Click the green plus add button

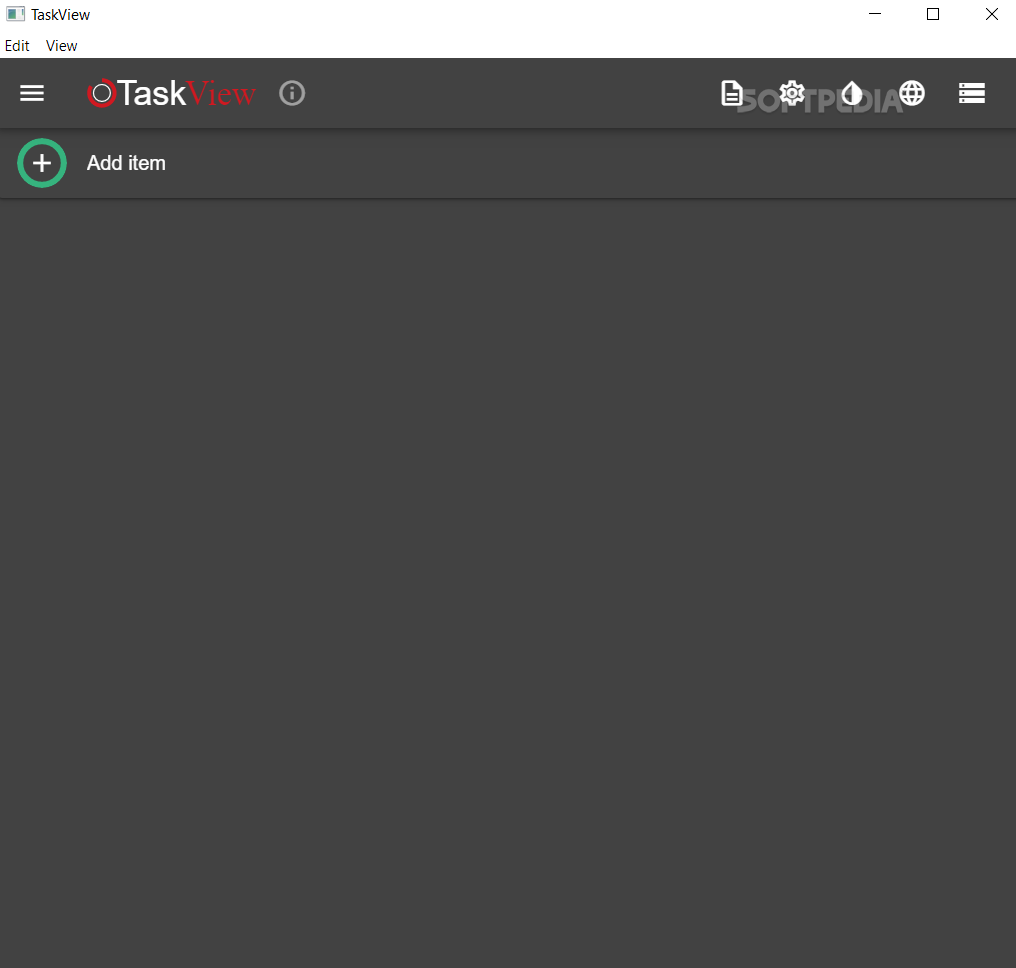click(x=42, y=163)
